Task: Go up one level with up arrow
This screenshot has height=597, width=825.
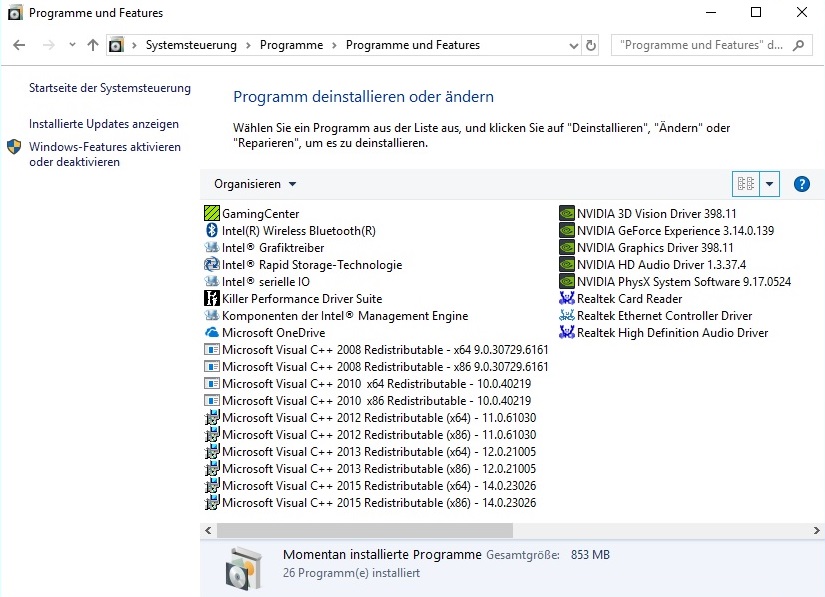Action: coord(93,45)
